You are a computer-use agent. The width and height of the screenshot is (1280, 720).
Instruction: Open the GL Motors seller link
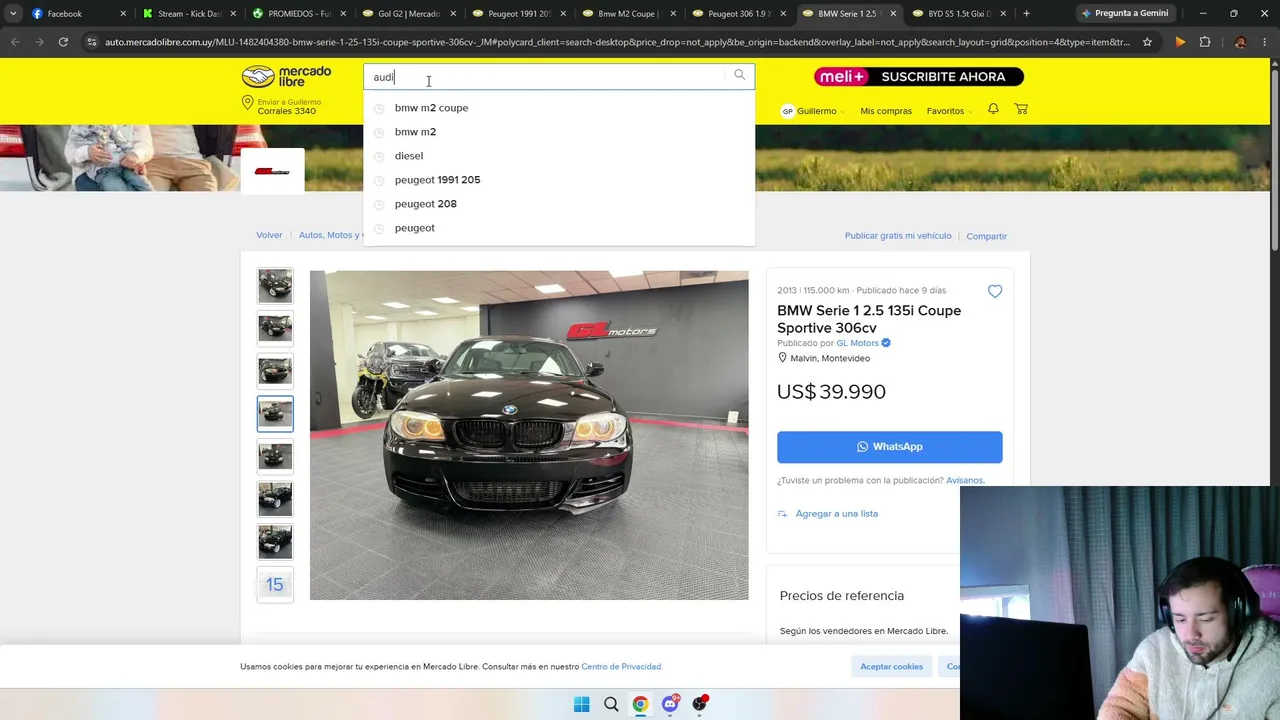click(857, 343)
